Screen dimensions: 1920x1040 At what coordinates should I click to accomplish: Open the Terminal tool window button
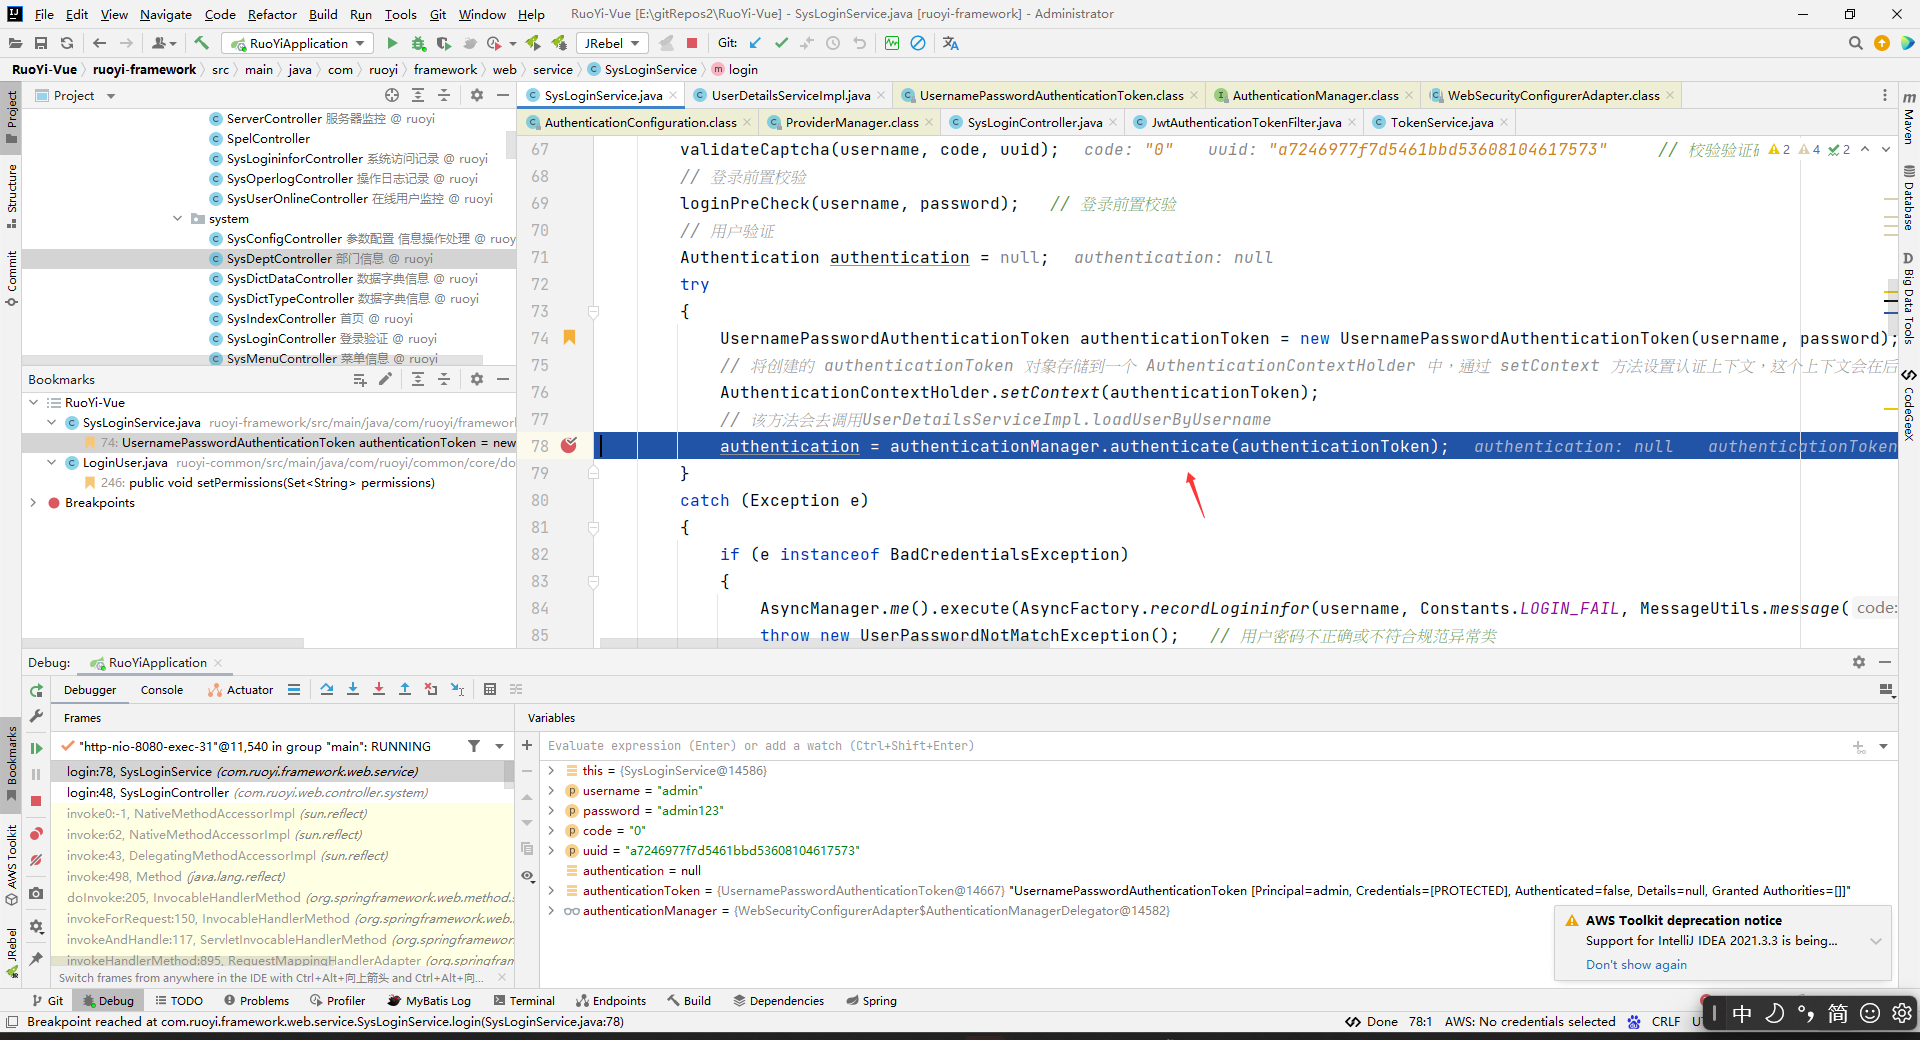pos(524,1000)
